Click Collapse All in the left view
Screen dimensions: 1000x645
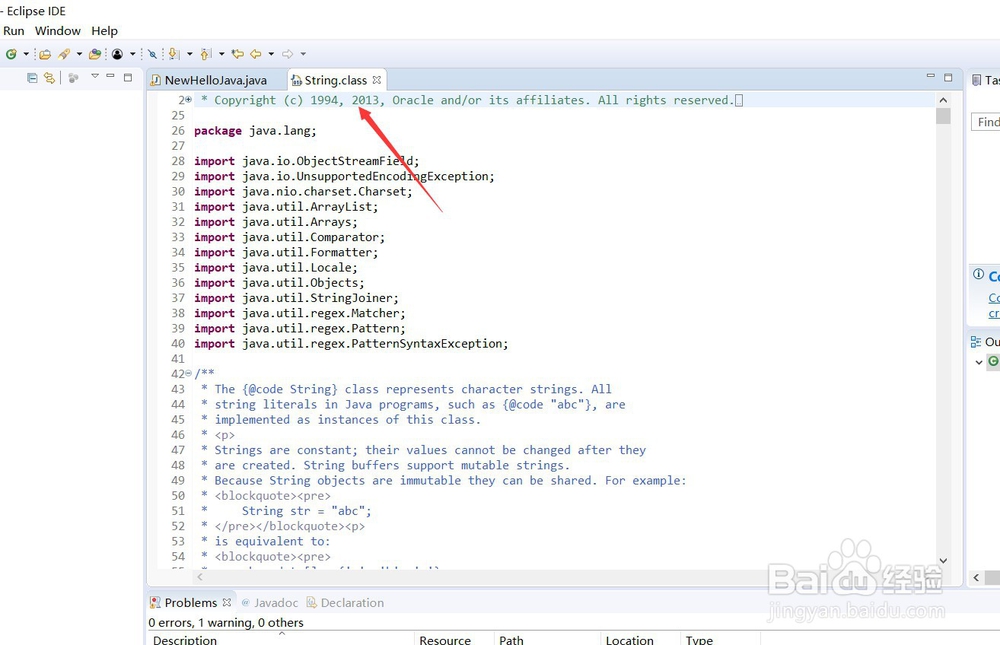click(x=32, y=78)
